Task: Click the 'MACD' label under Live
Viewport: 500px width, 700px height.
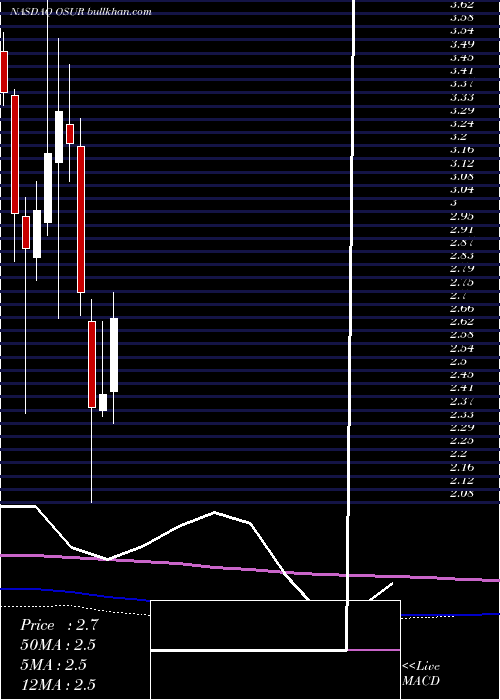Action: [421, 681]
